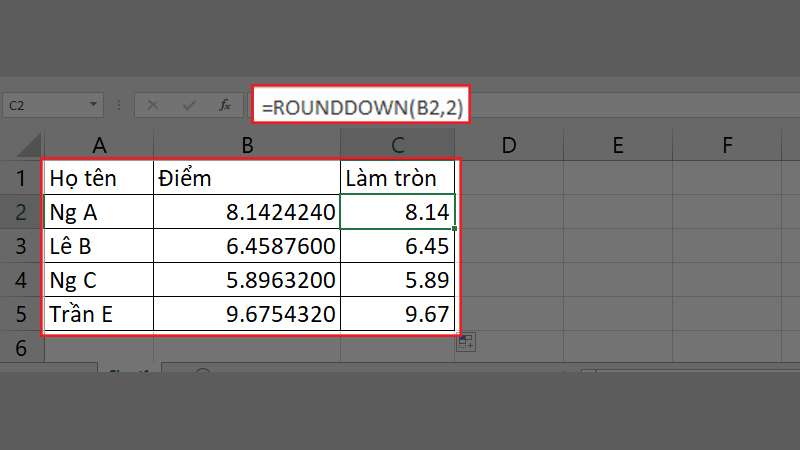Select row 2 header
The height and width of the screenshot is (450, 800).
(x=21, y=212)
